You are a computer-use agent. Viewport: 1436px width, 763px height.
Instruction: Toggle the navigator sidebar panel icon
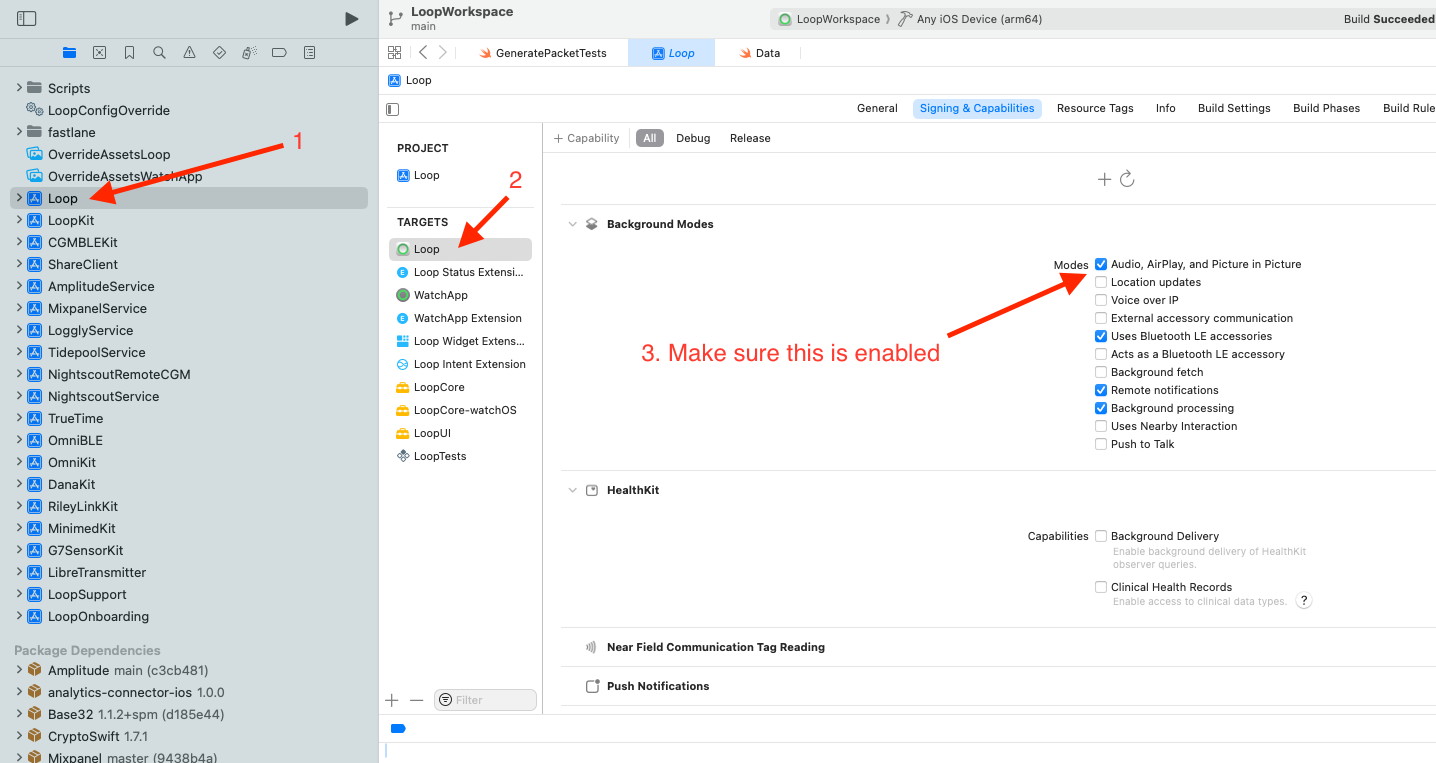(x=27, y=19)
